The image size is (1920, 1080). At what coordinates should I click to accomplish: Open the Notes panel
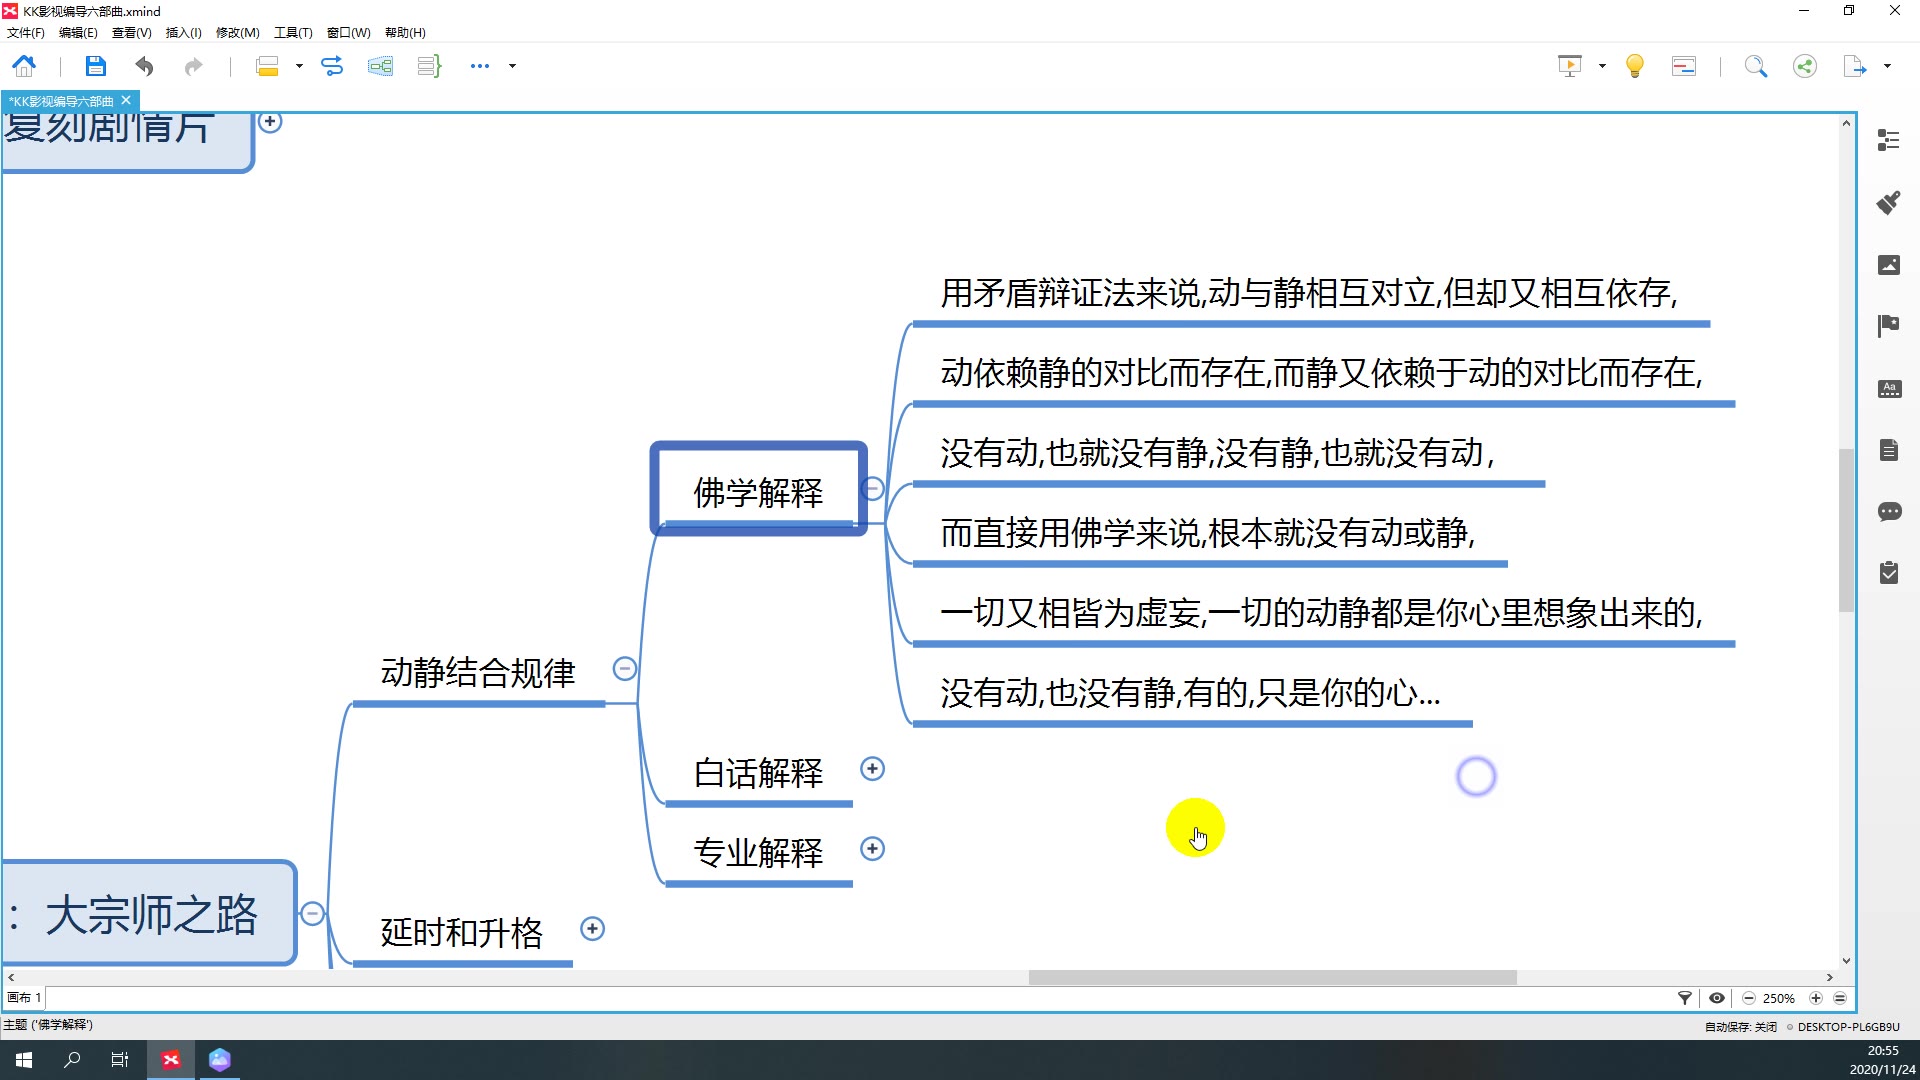(1888, 450)
